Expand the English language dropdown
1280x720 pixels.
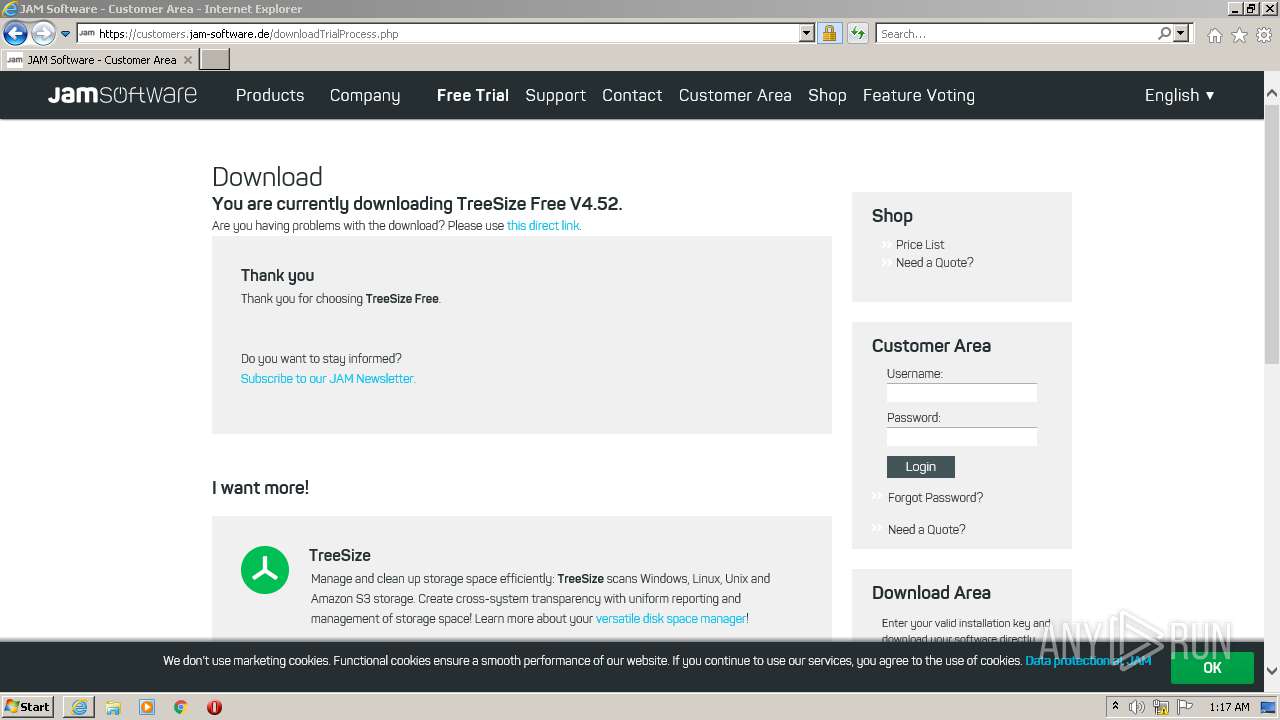click(1180, 95)
